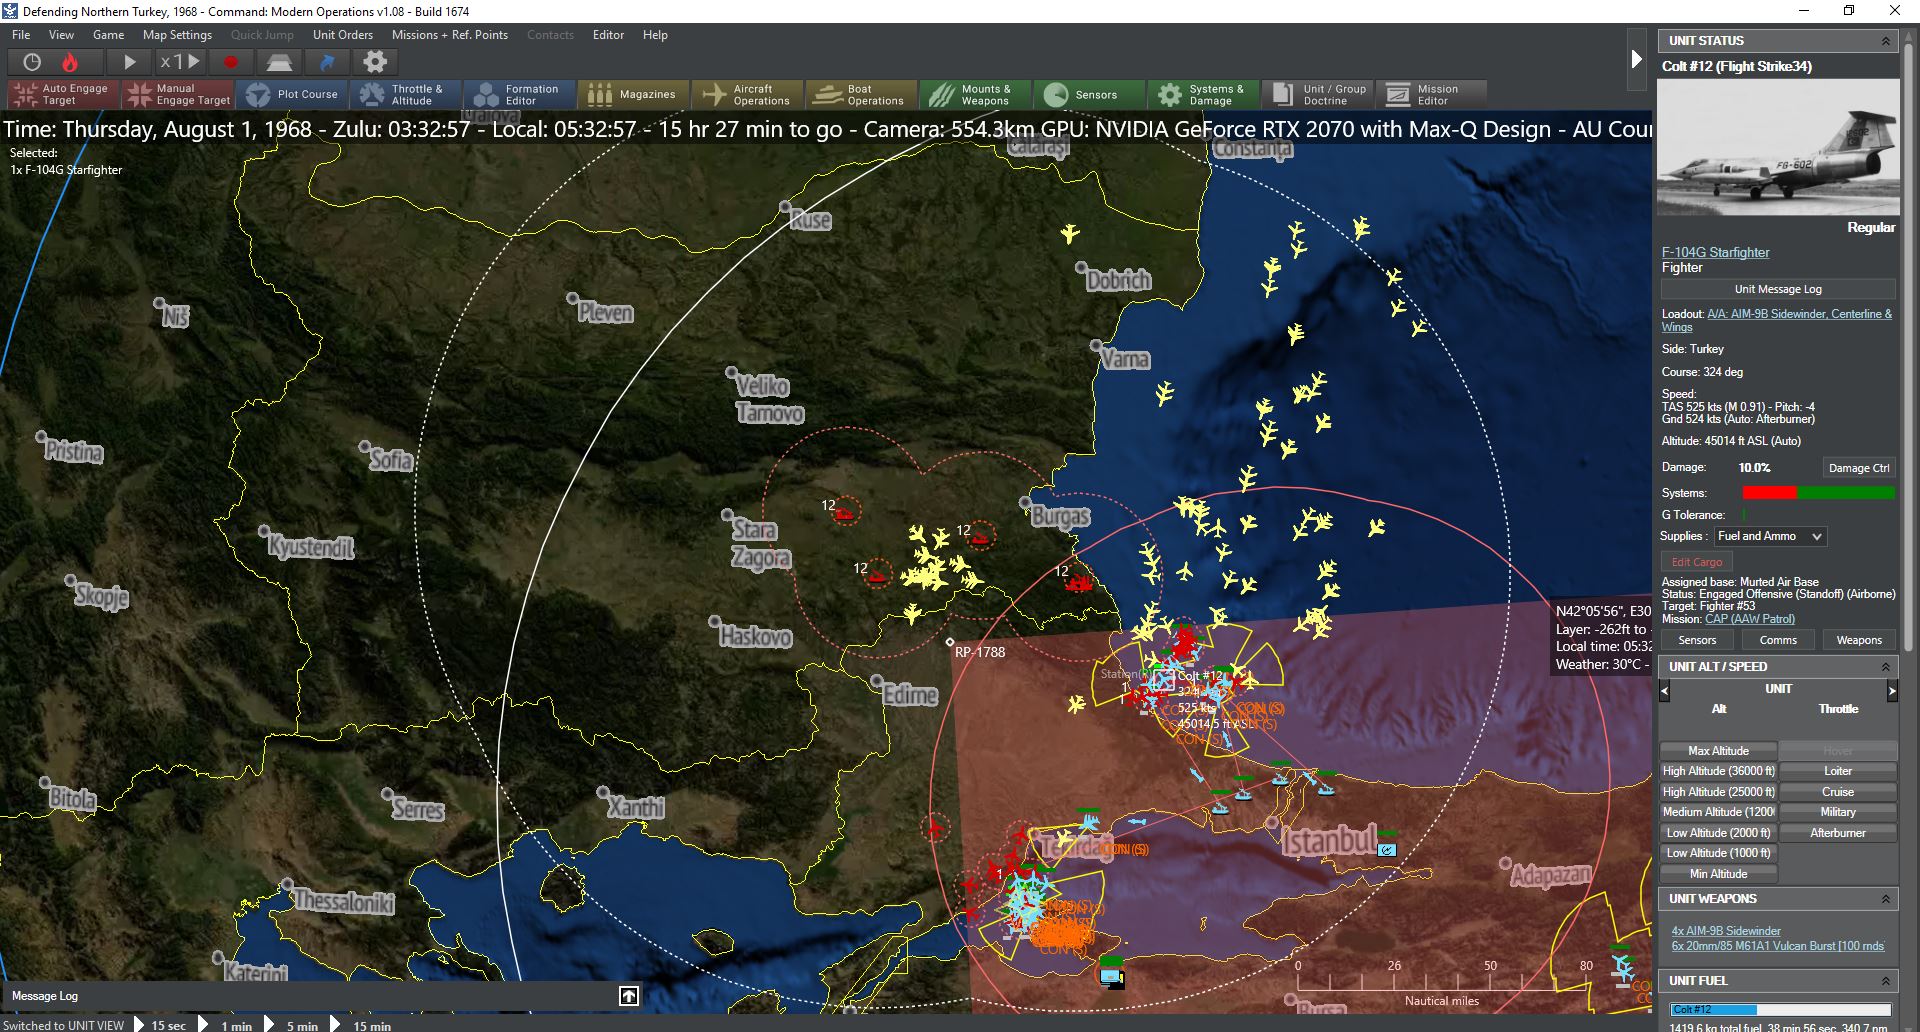Click left arrow in UNIT ALT / SPEED
Image resolution: width=1920 pixels, height=1032 pixels.
pos(1665,690)
